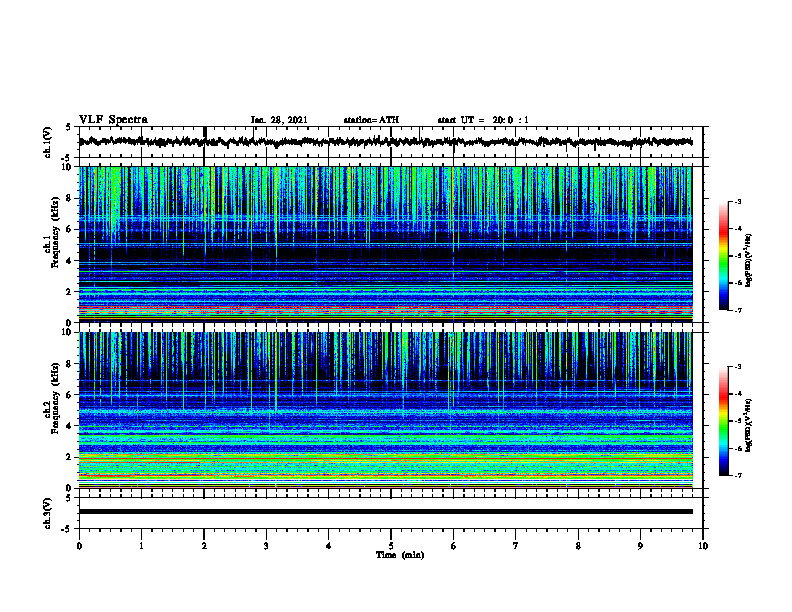Click the ch.2 spectrogram color scale bar

723,421
